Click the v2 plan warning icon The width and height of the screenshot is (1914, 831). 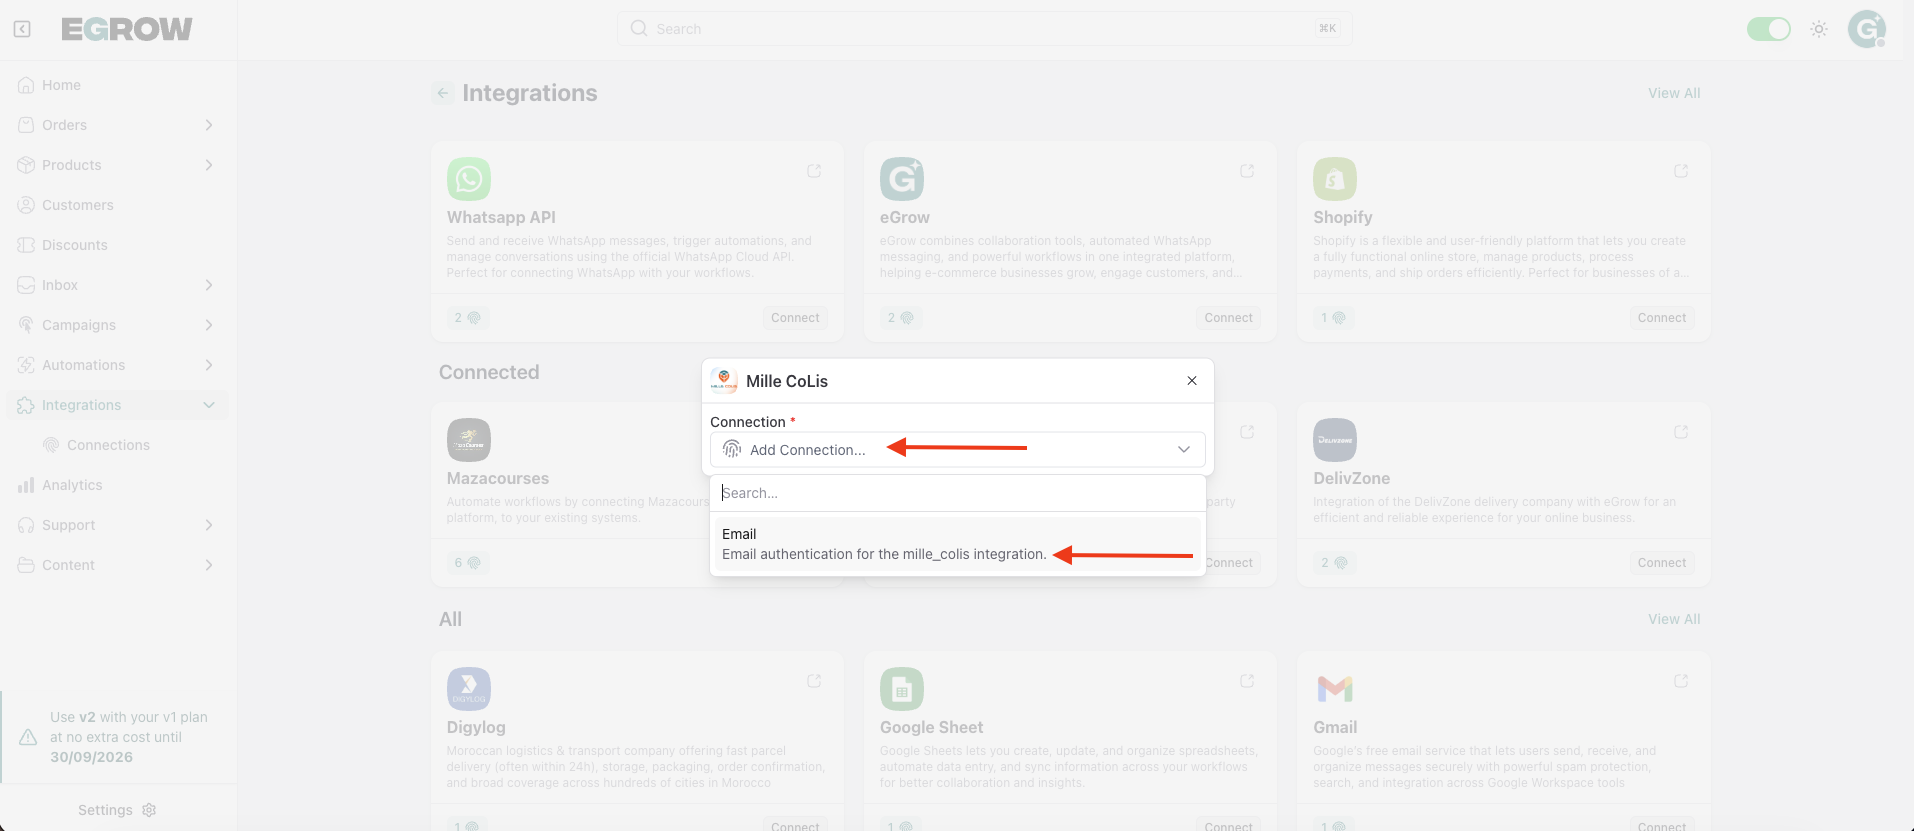click(28, 737)
